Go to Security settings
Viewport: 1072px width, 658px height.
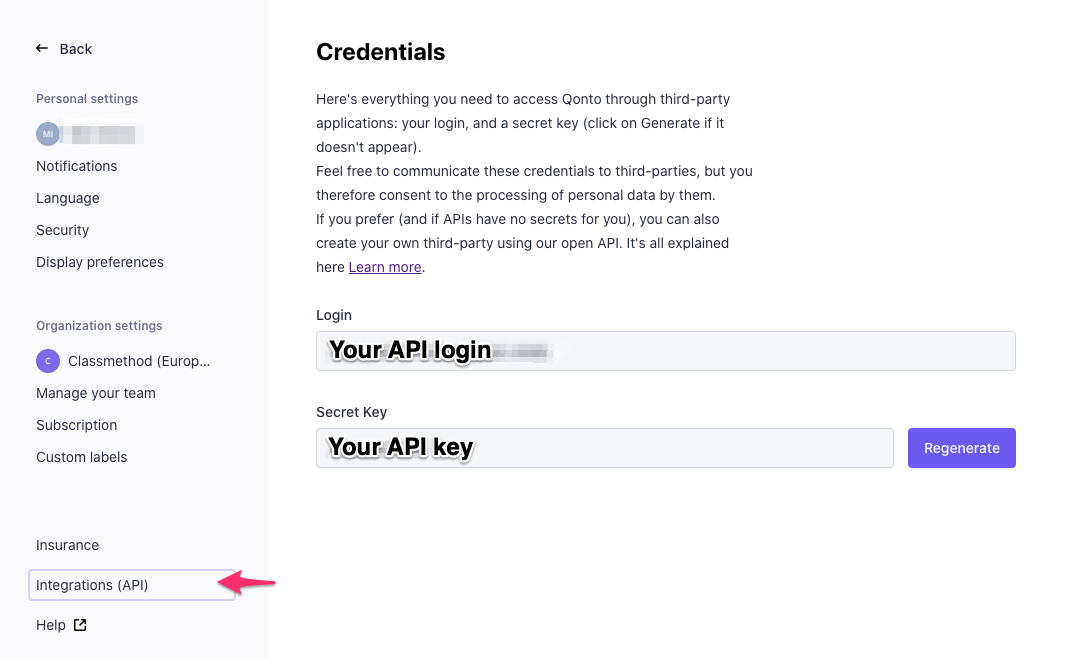pos(62,231)
